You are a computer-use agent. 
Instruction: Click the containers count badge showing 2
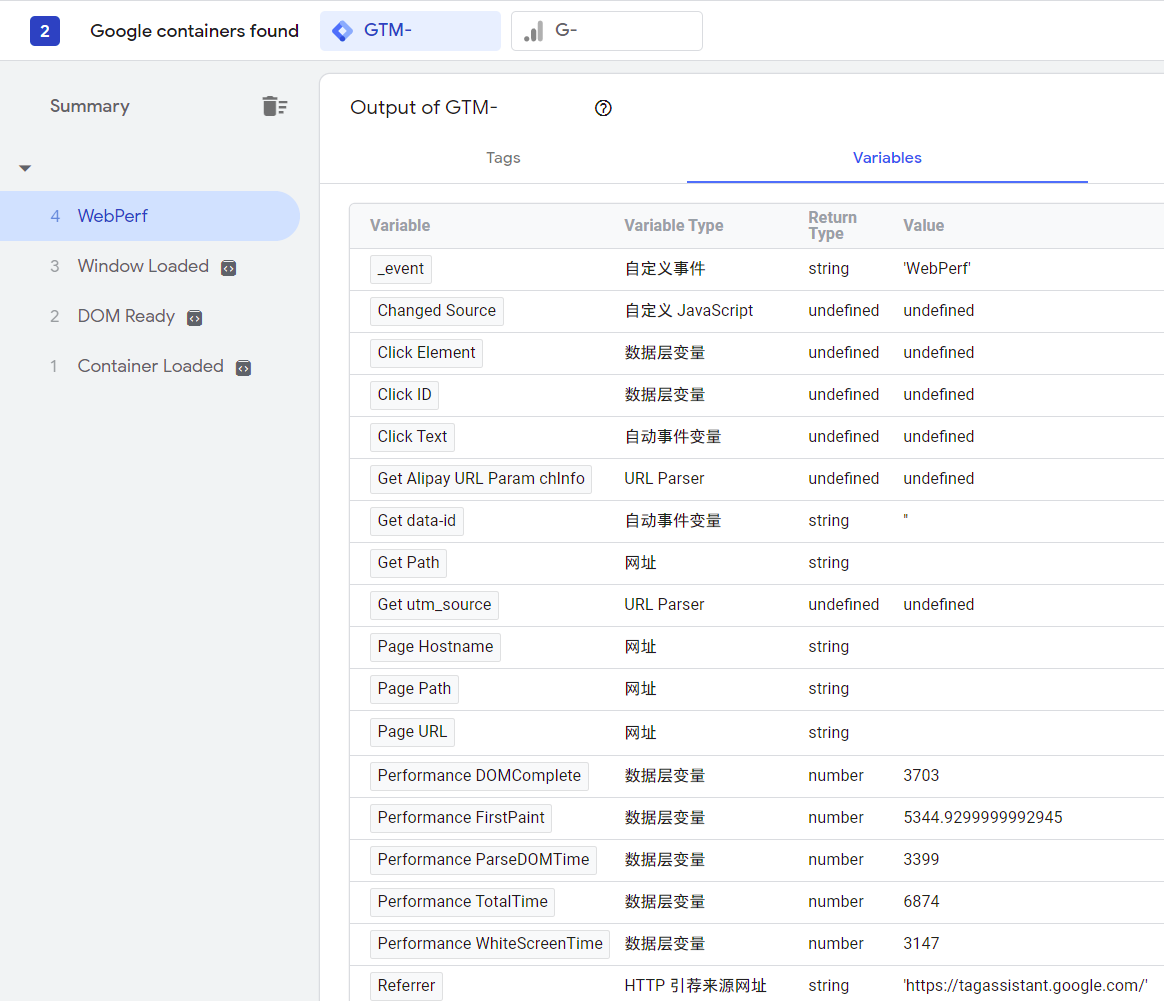coord(45,31)
